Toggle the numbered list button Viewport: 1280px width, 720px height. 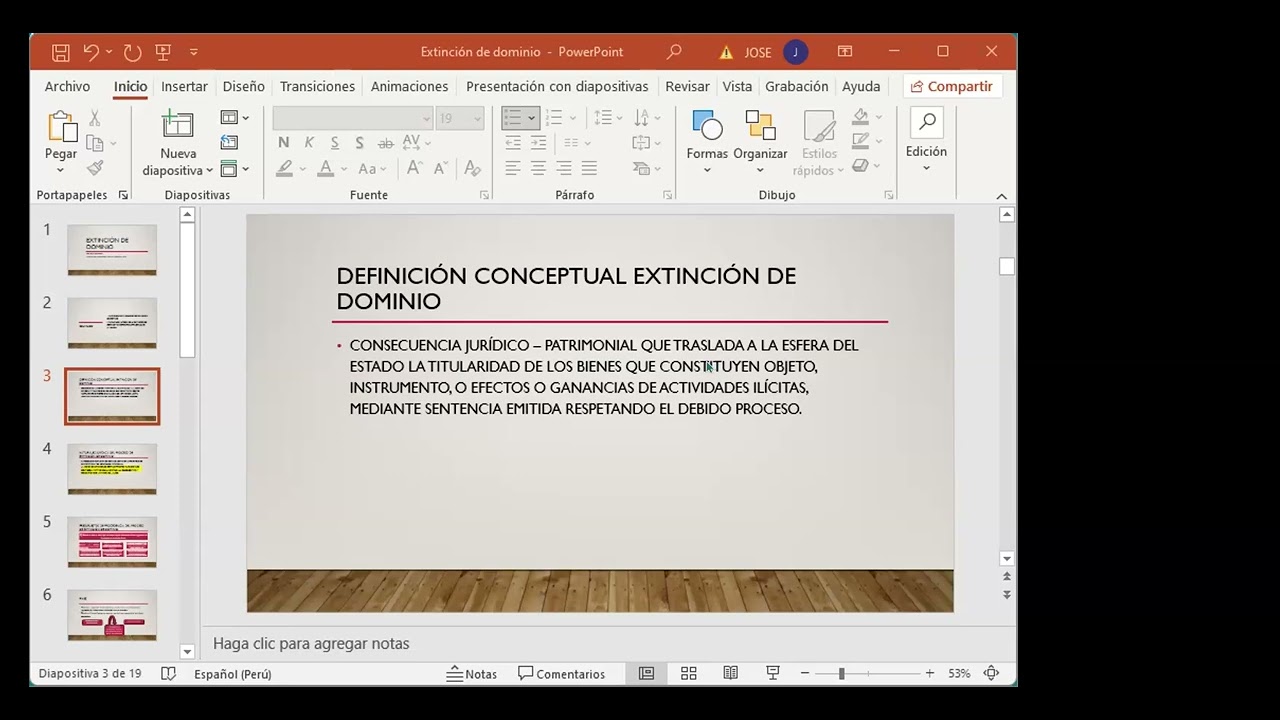click(555, 118)
